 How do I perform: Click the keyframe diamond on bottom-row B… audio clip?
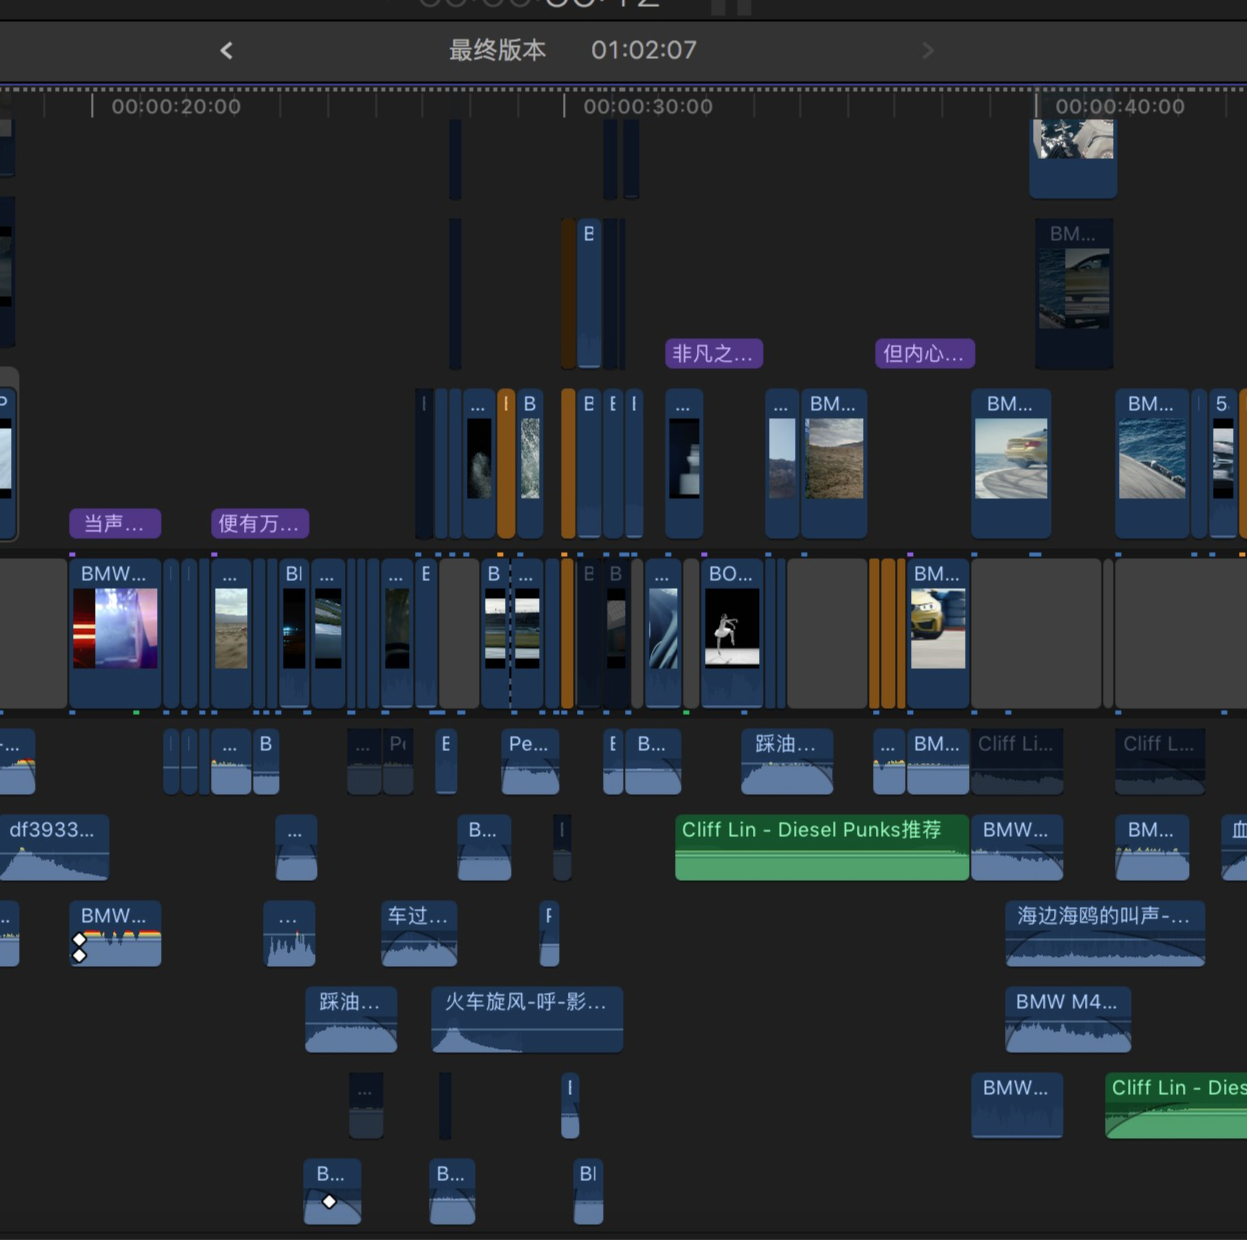pyautogui.click(x=329, y=1201)
